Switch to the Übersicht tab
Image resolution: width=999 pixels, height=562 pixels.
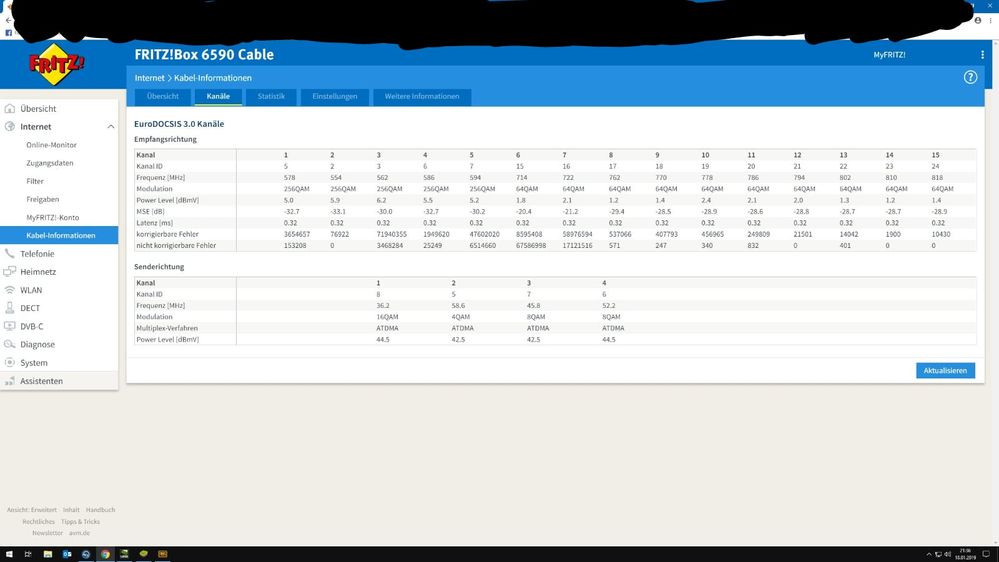[162, 96]
